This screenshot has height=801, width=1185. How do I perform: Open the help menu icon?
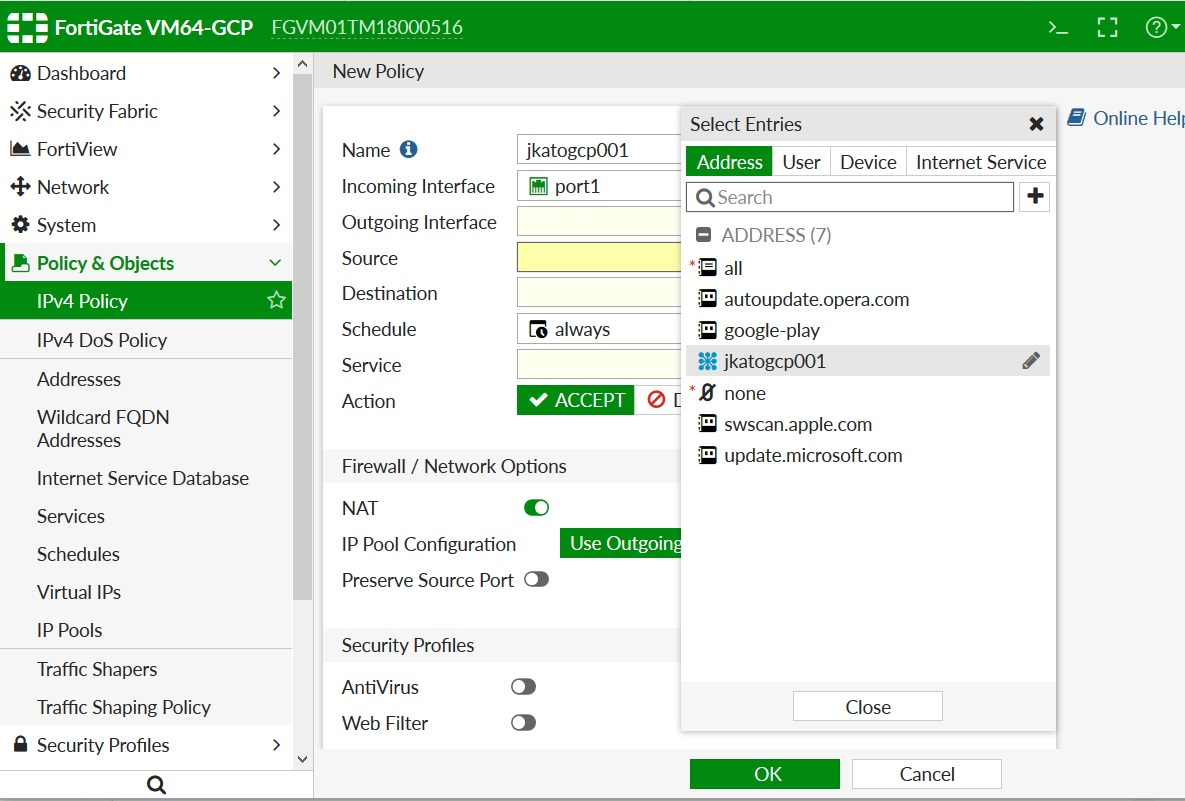tap(1156, 28)
